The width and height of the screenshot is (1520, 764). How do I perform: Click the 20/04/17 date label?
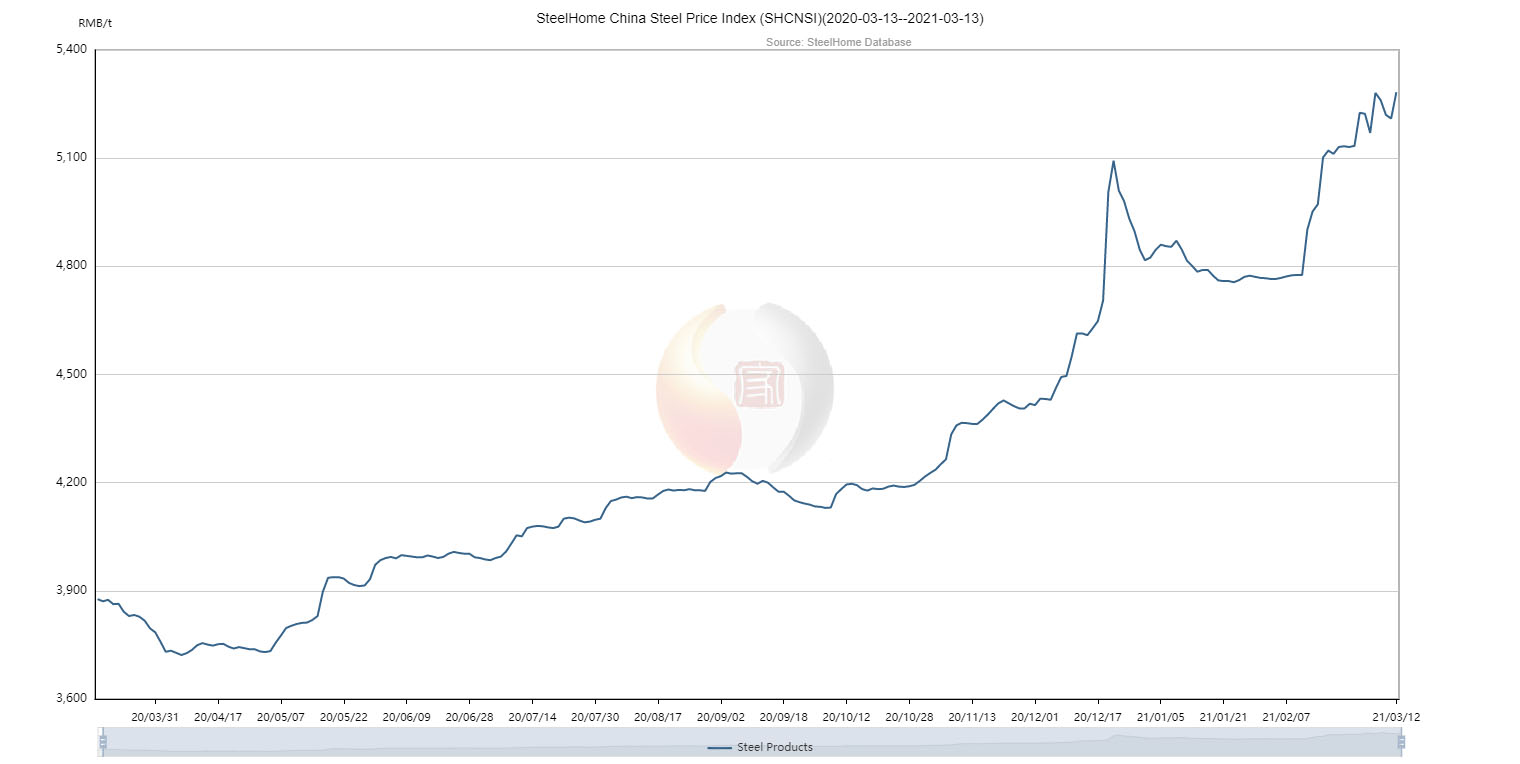[218, 717]
